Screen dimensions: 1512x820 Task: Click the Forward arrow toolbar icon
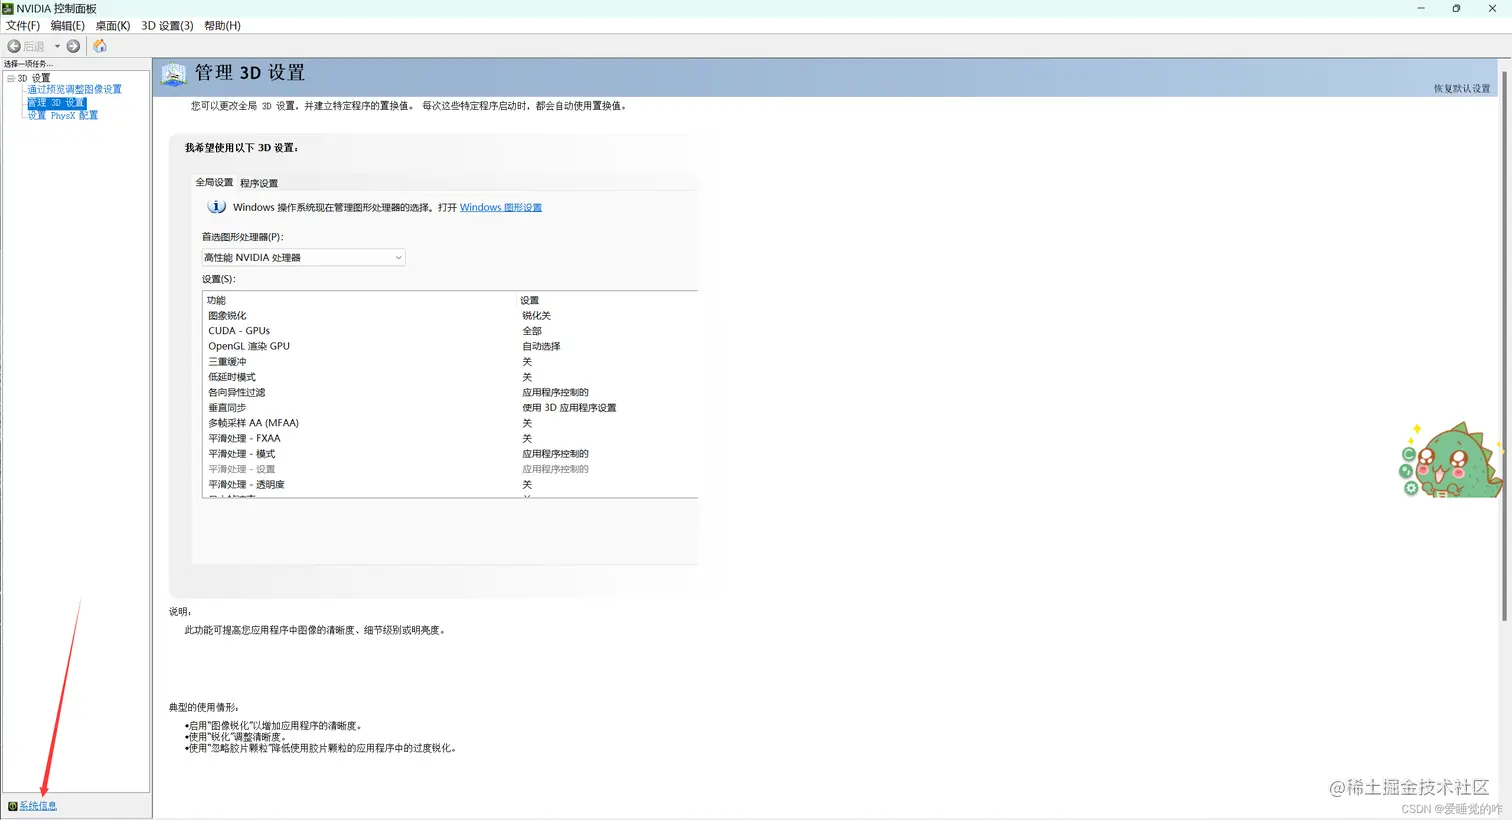coord(73,46)
